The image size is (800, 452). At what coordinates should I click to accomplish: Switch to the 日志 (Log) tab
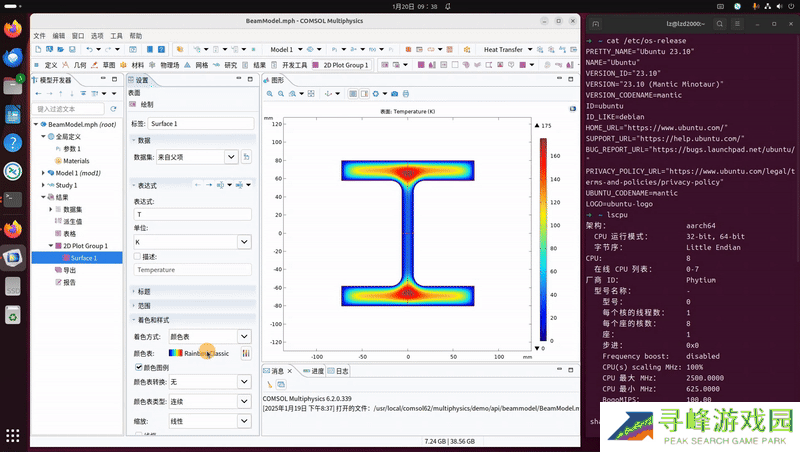[x=338, y=371]
